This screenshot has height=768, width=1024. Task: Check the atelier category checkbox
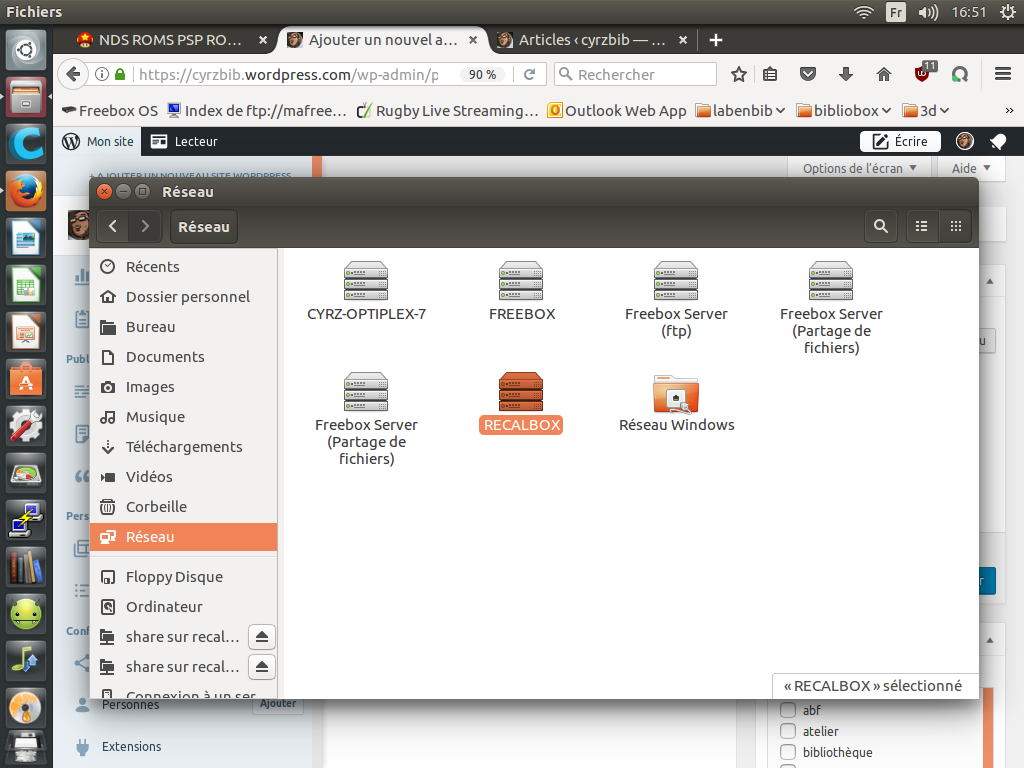788,732
